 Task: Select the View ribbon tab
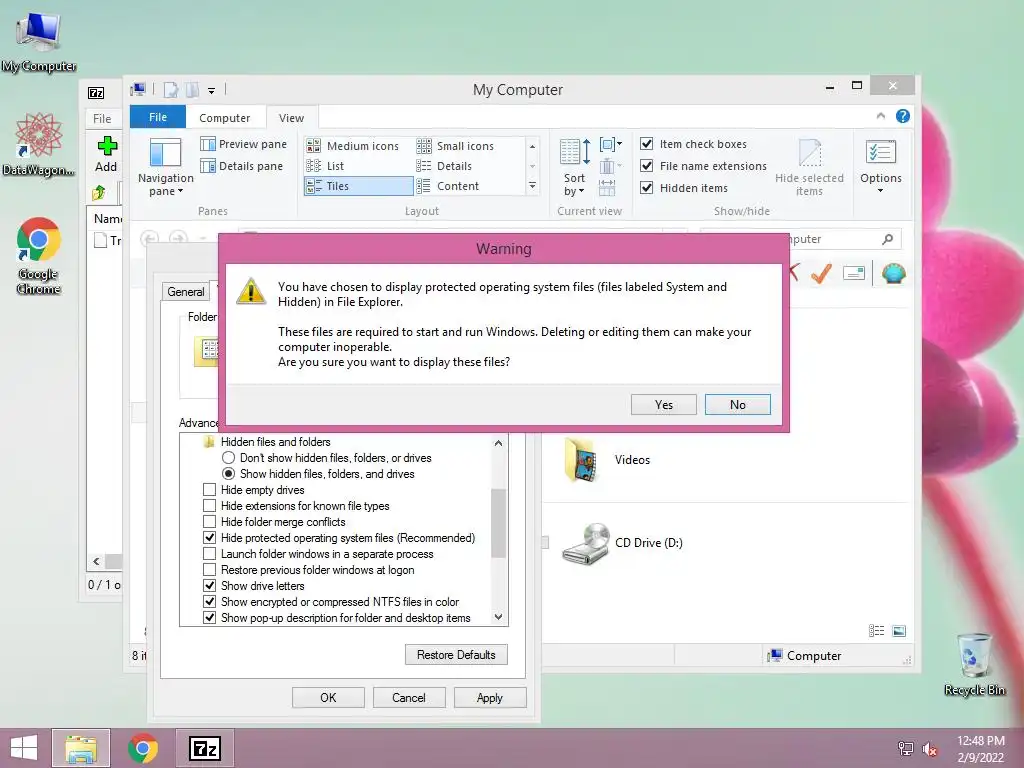coord(291,118)
